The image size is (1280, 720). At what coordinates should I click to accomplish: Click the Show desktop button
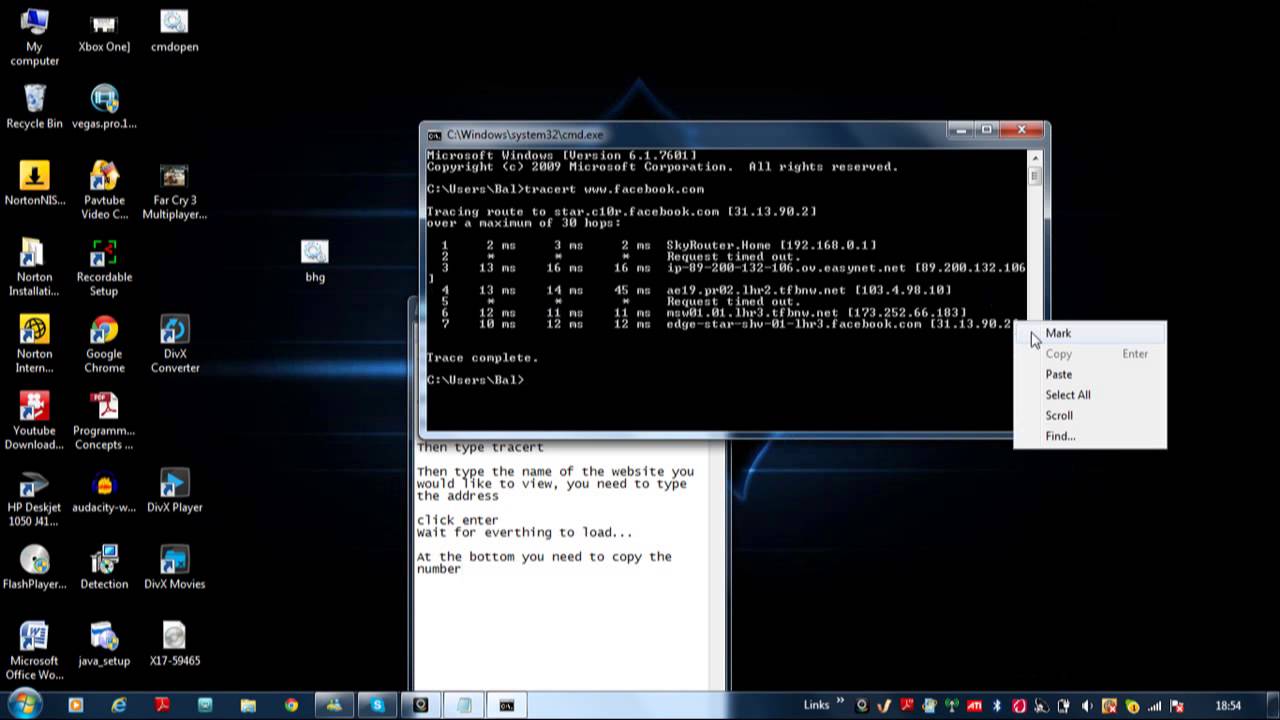[x=1272, y=705]
